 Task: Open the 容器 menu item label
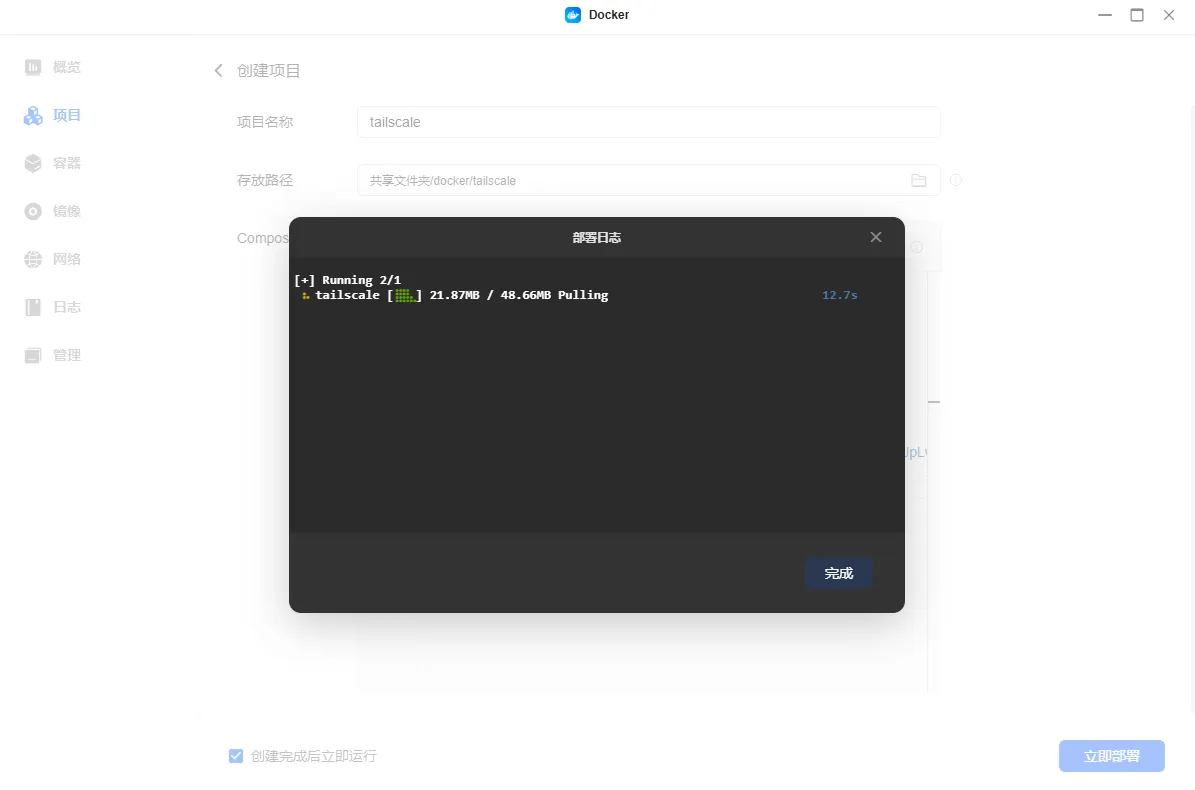(x=67, y=164)
